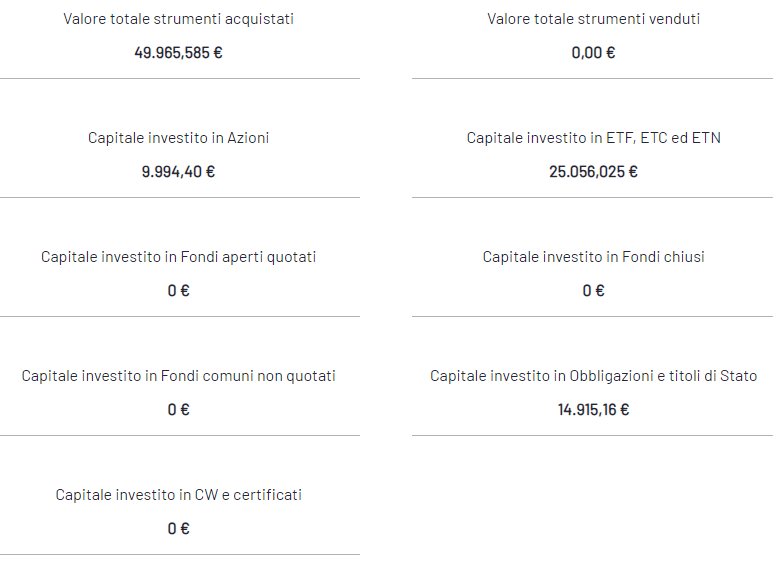
Task: Click the 'Valore totale strumenti acquistati' label
Action: click(x=178, y=19)
